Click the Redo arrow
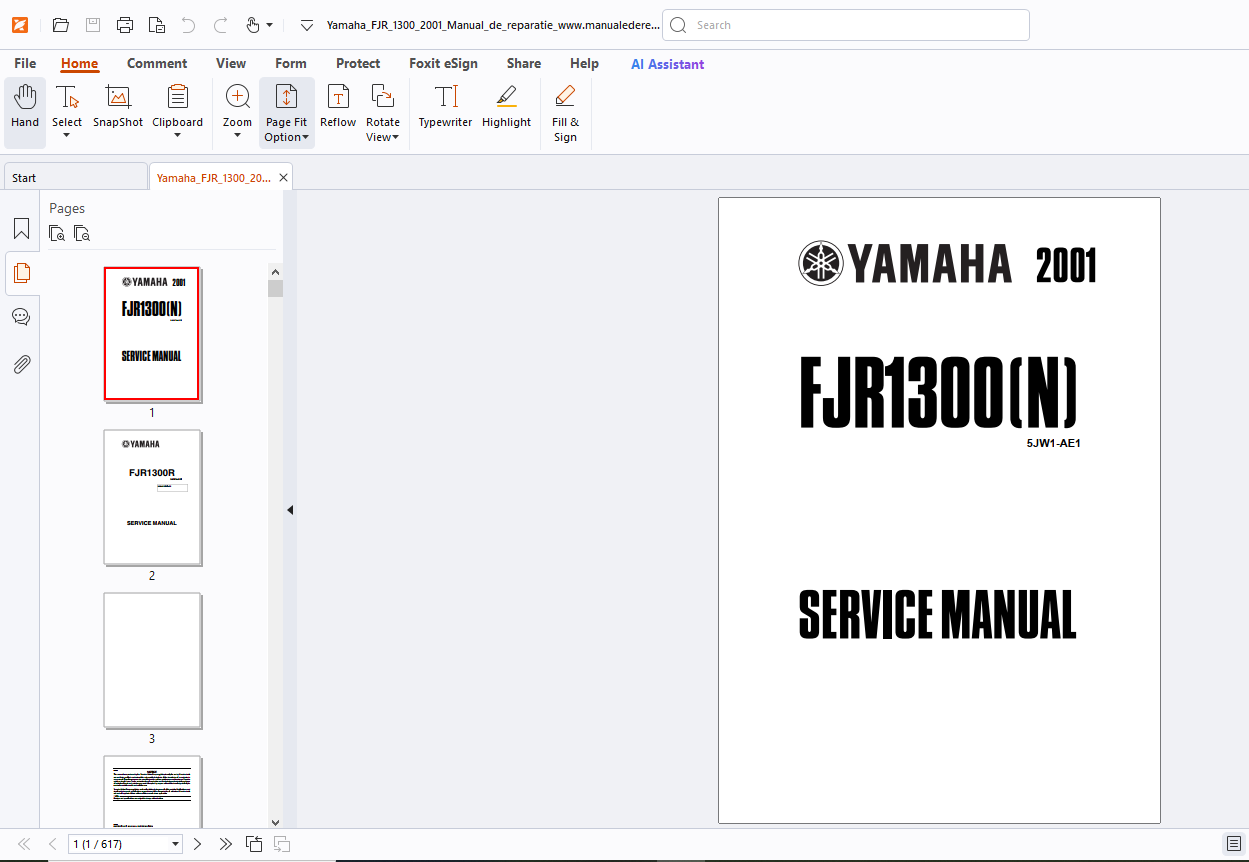Viewport: 1249px width, 862px height. tap(221, 25)
